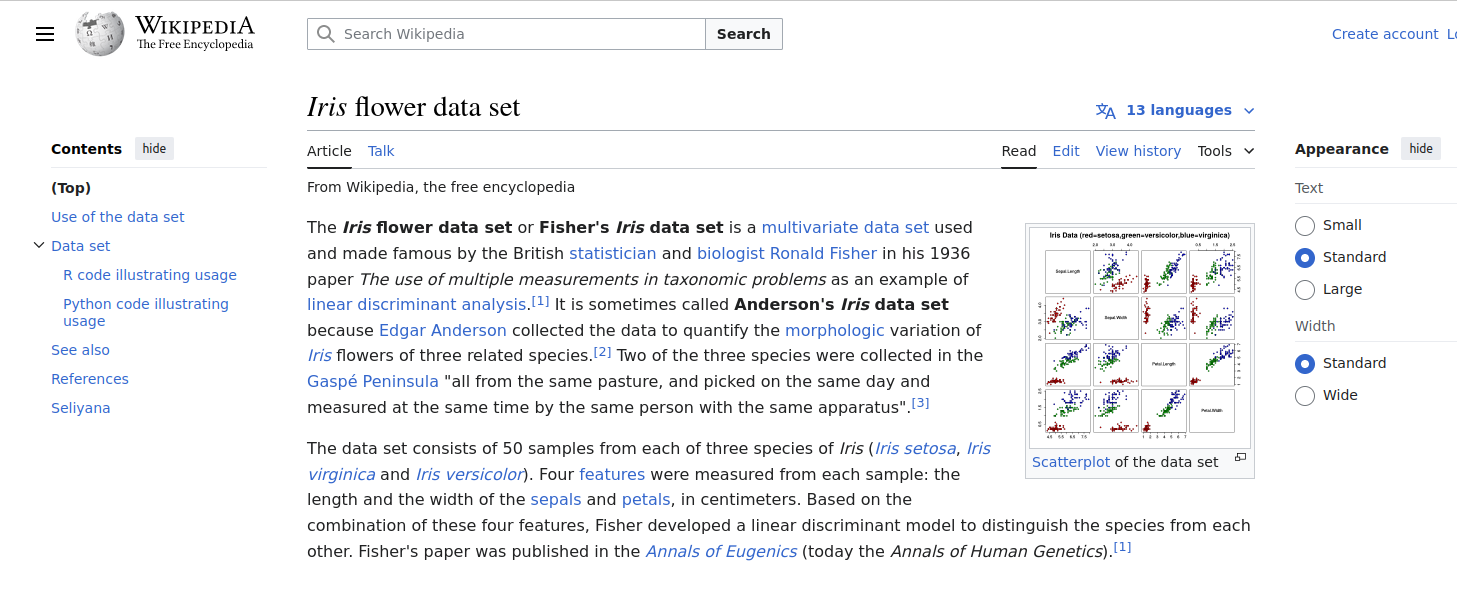Open the Iris scatterplot thumbnail image
The image size is (1457, 590).
[1140, 337]
